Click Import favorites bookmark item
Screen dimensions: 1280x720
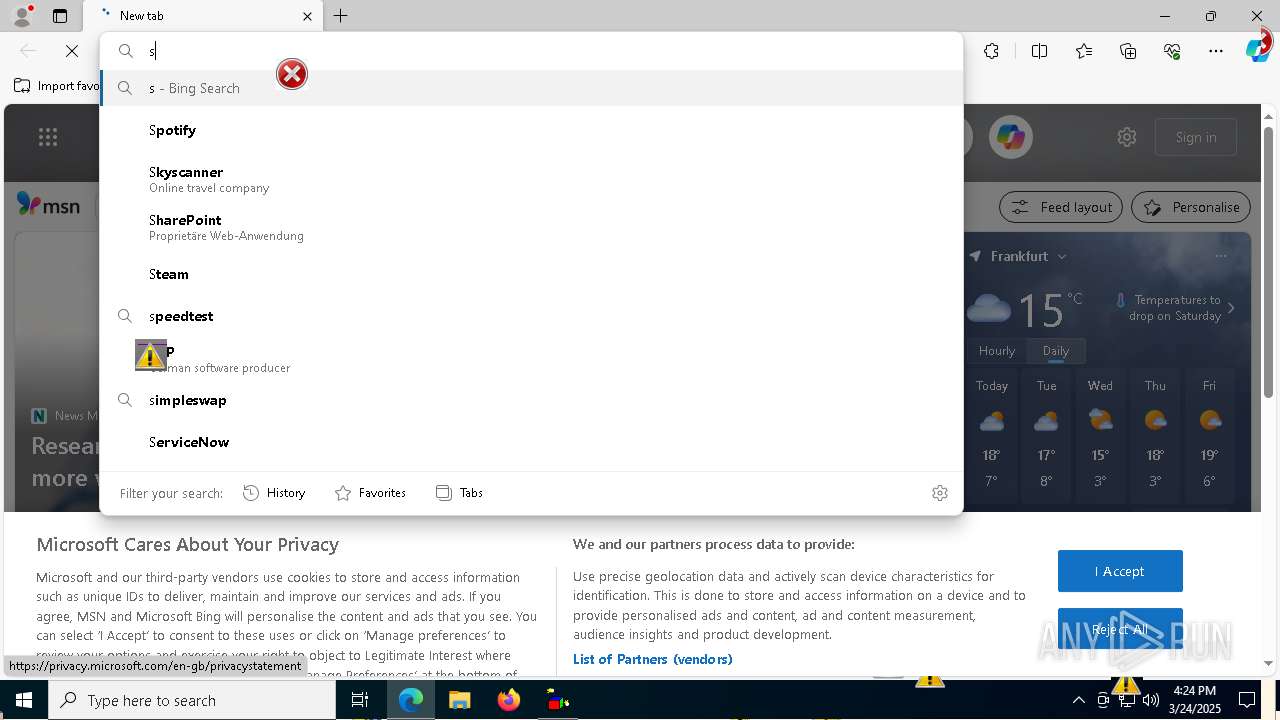[57, 86]
